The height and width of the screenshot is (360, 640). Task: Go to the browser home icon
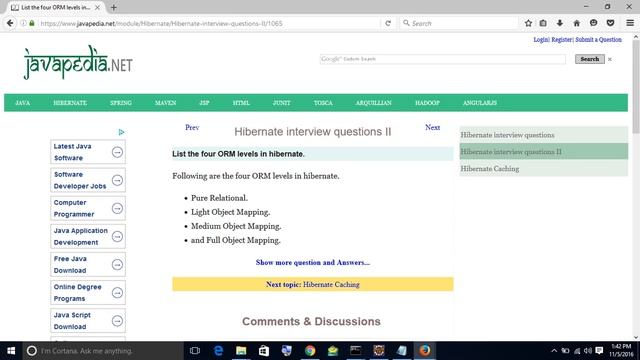pyautogui.click(x=576, y=23)
